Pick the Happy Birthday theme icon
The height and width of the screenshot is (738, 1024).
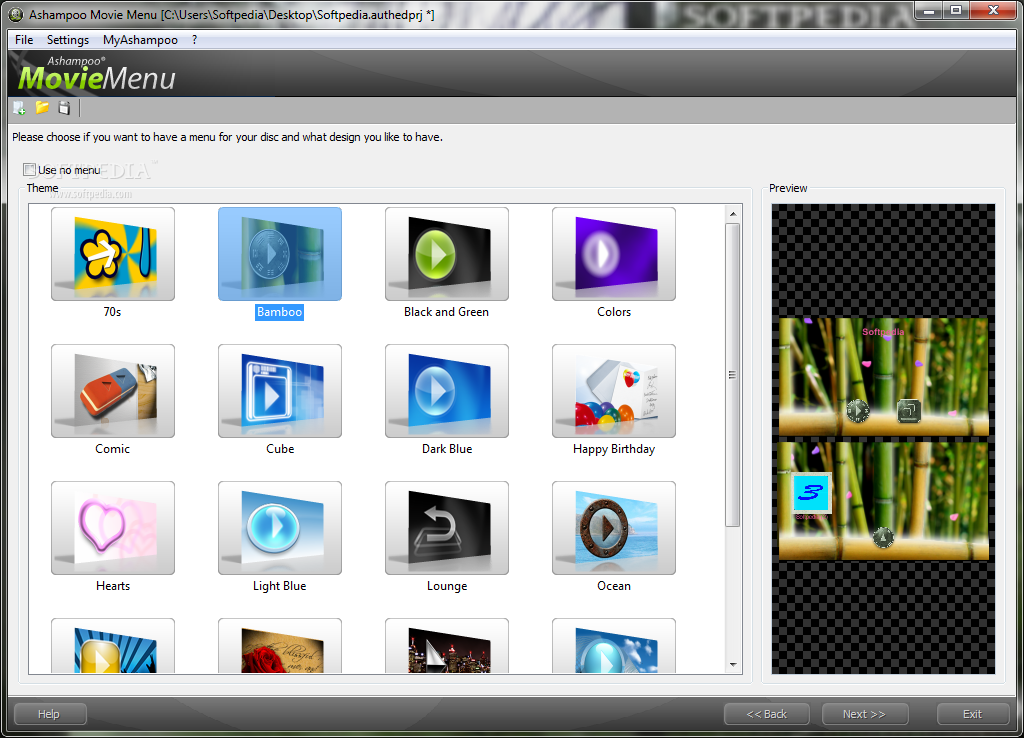(x=614, y=391)
